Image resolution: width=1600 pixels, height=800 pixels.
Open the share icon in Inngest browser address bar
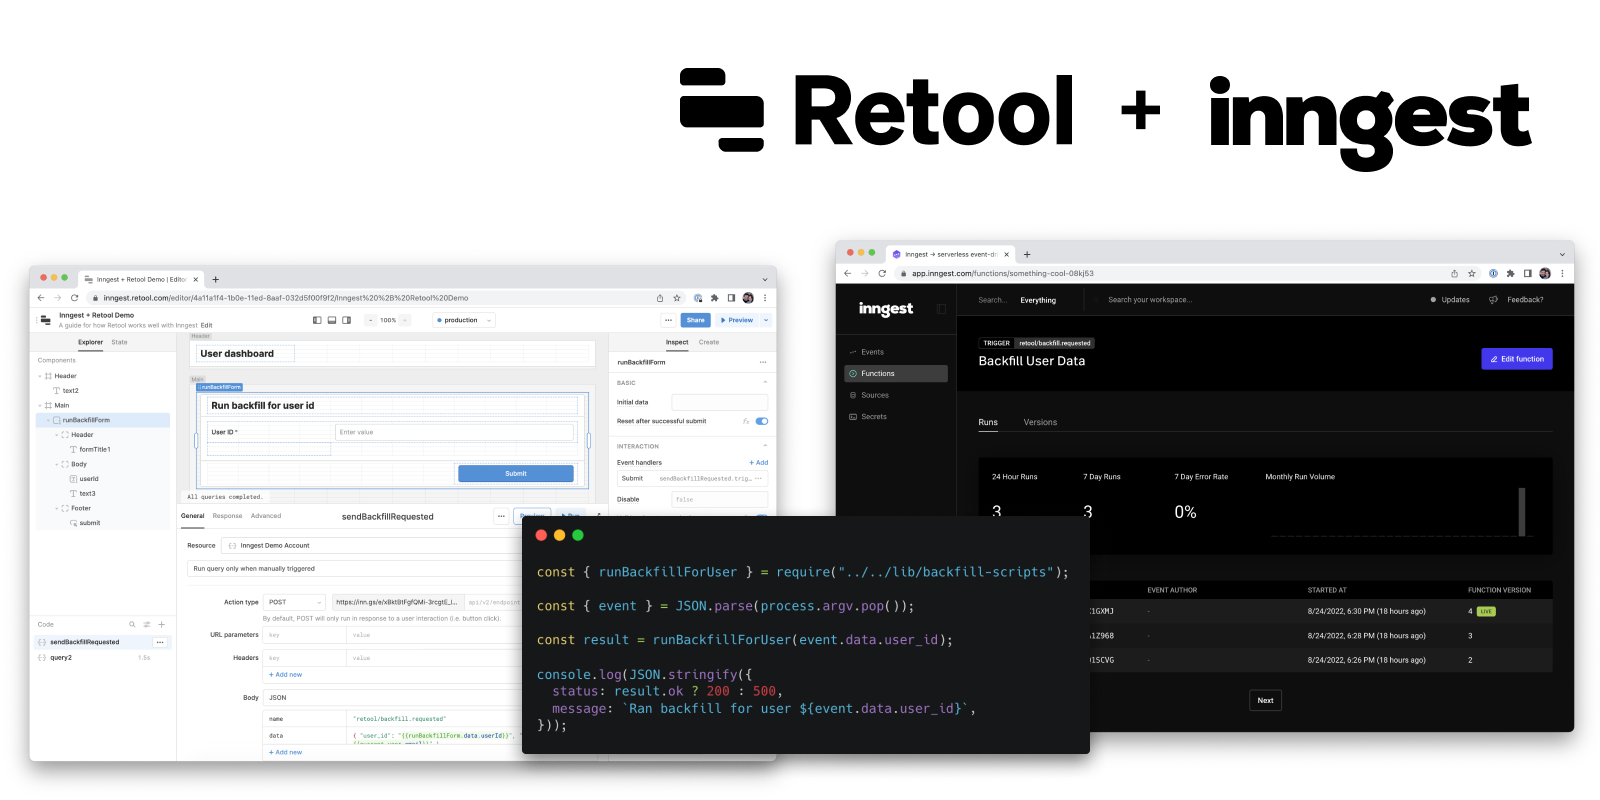pyautogui.click(x=1454, y=273)
